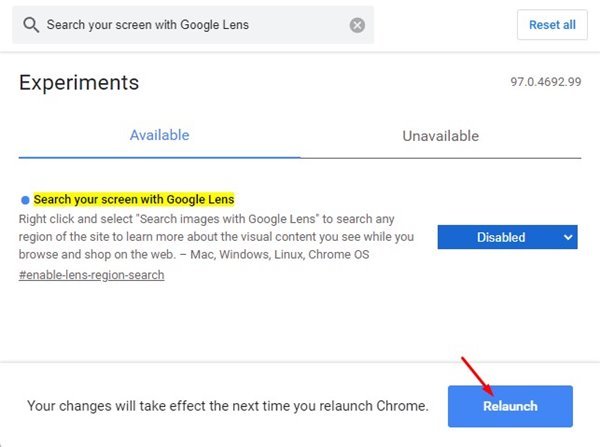Viewport: 600px width, 447px height.
Task: Click the 'Your changes will take effect' message
Action: click(228, 406)
